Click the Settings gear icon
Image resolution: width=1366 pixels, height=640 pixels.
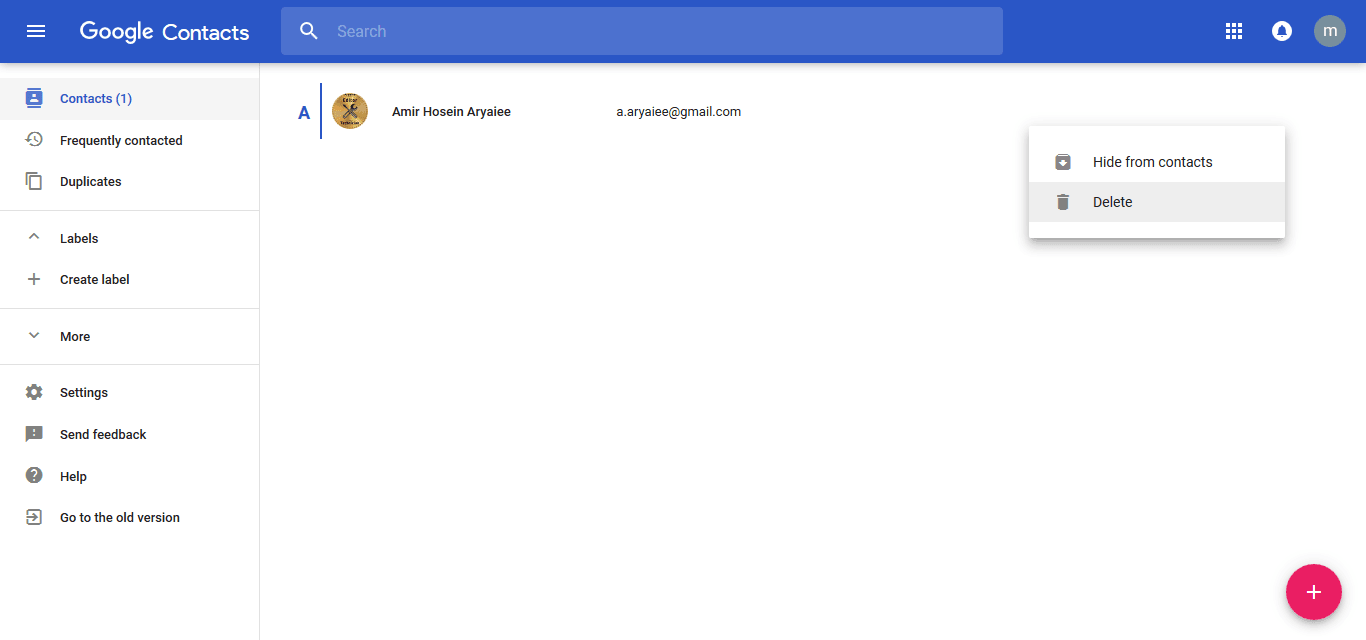34,392
